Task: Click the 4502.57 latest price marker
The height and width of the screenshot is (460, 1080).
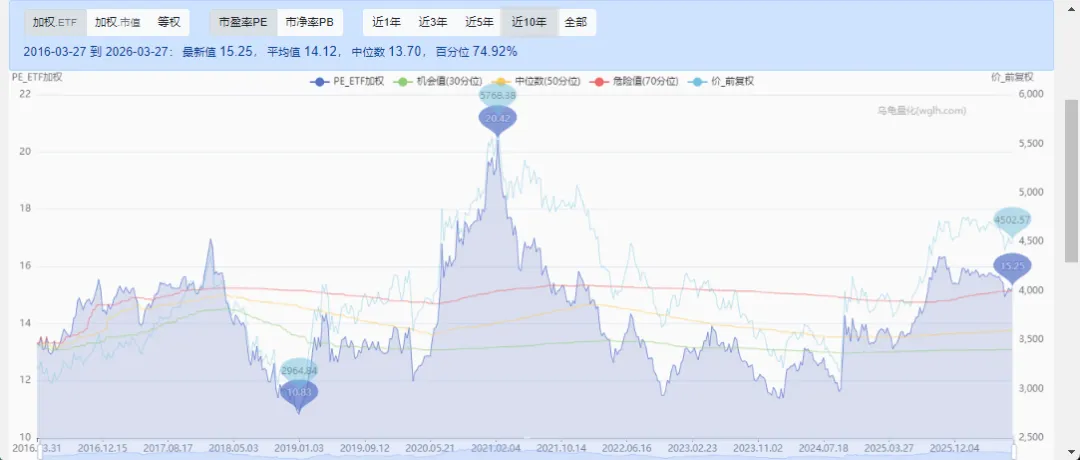Action: tap(1012, 220)
